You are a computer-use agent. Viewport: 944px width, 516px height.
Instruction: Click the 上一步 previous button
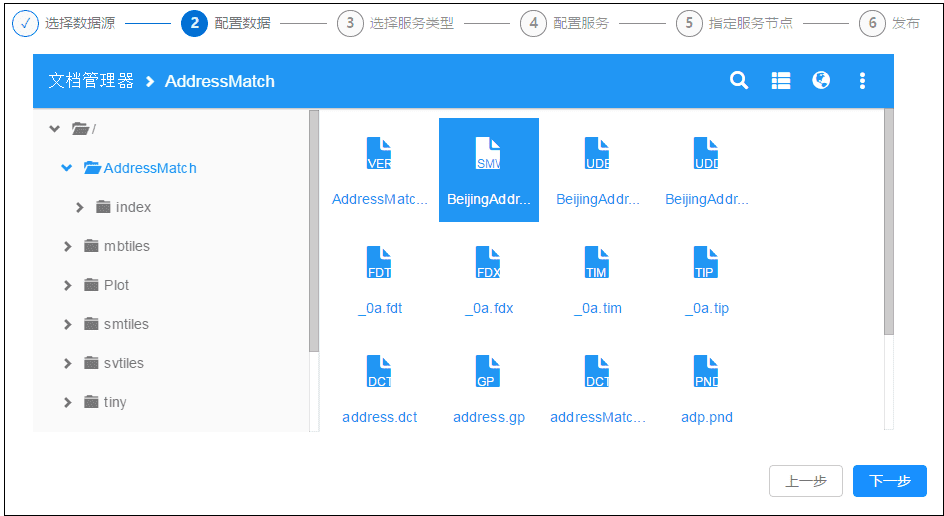805,481
